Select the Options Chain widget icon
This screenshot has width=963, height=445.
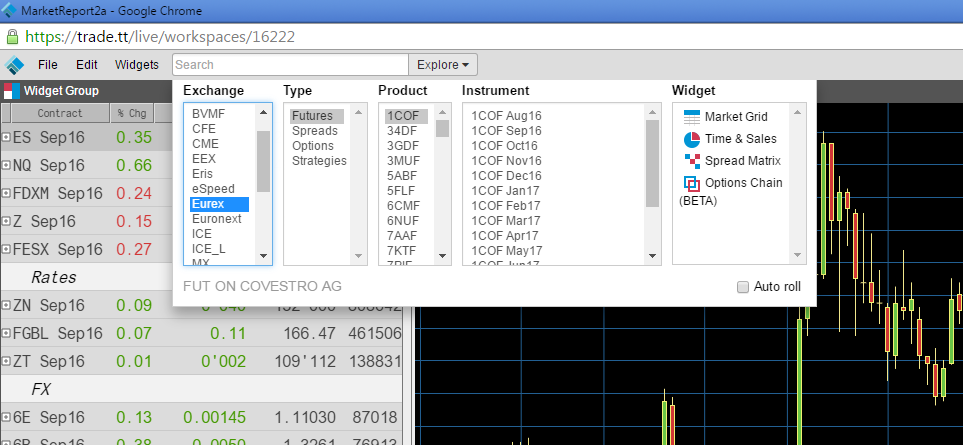(692, 184)
